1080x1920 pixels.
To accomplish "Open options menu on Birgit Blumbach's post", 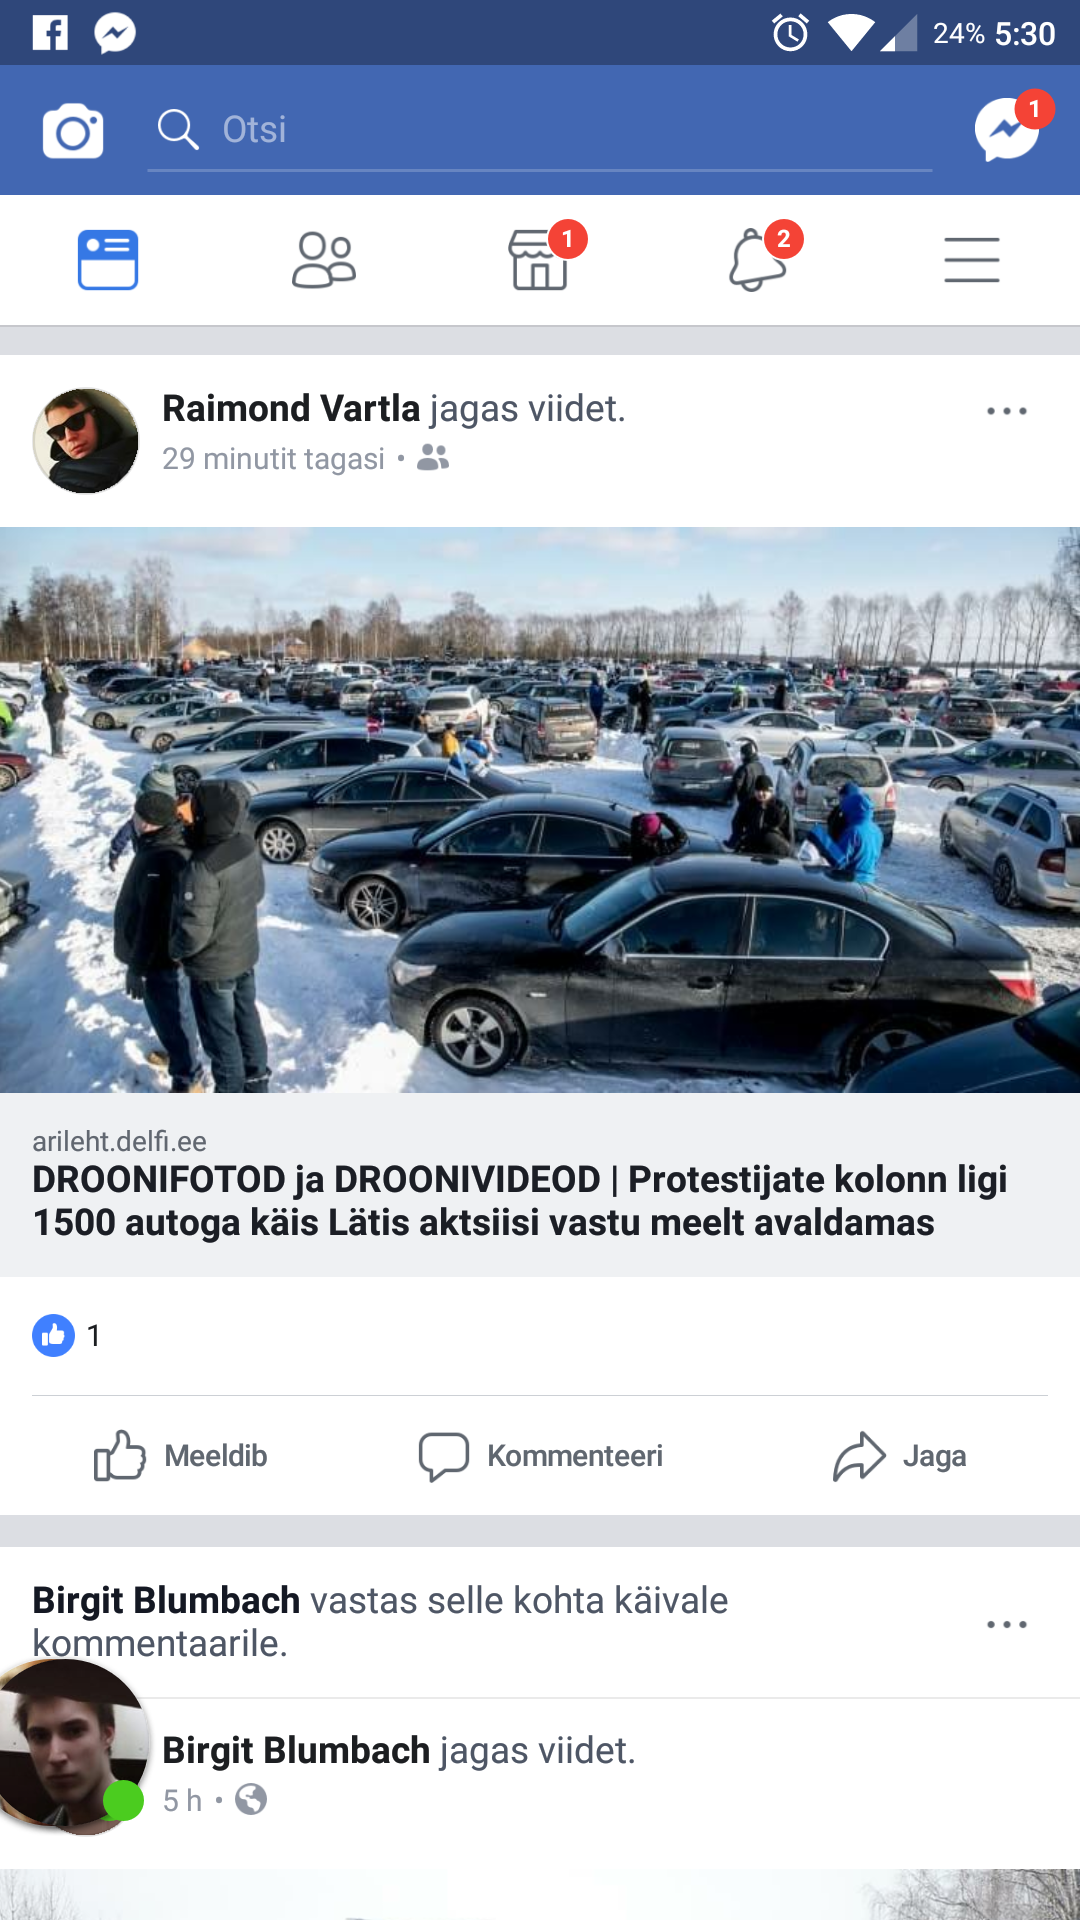I will click(1006, 1624).
